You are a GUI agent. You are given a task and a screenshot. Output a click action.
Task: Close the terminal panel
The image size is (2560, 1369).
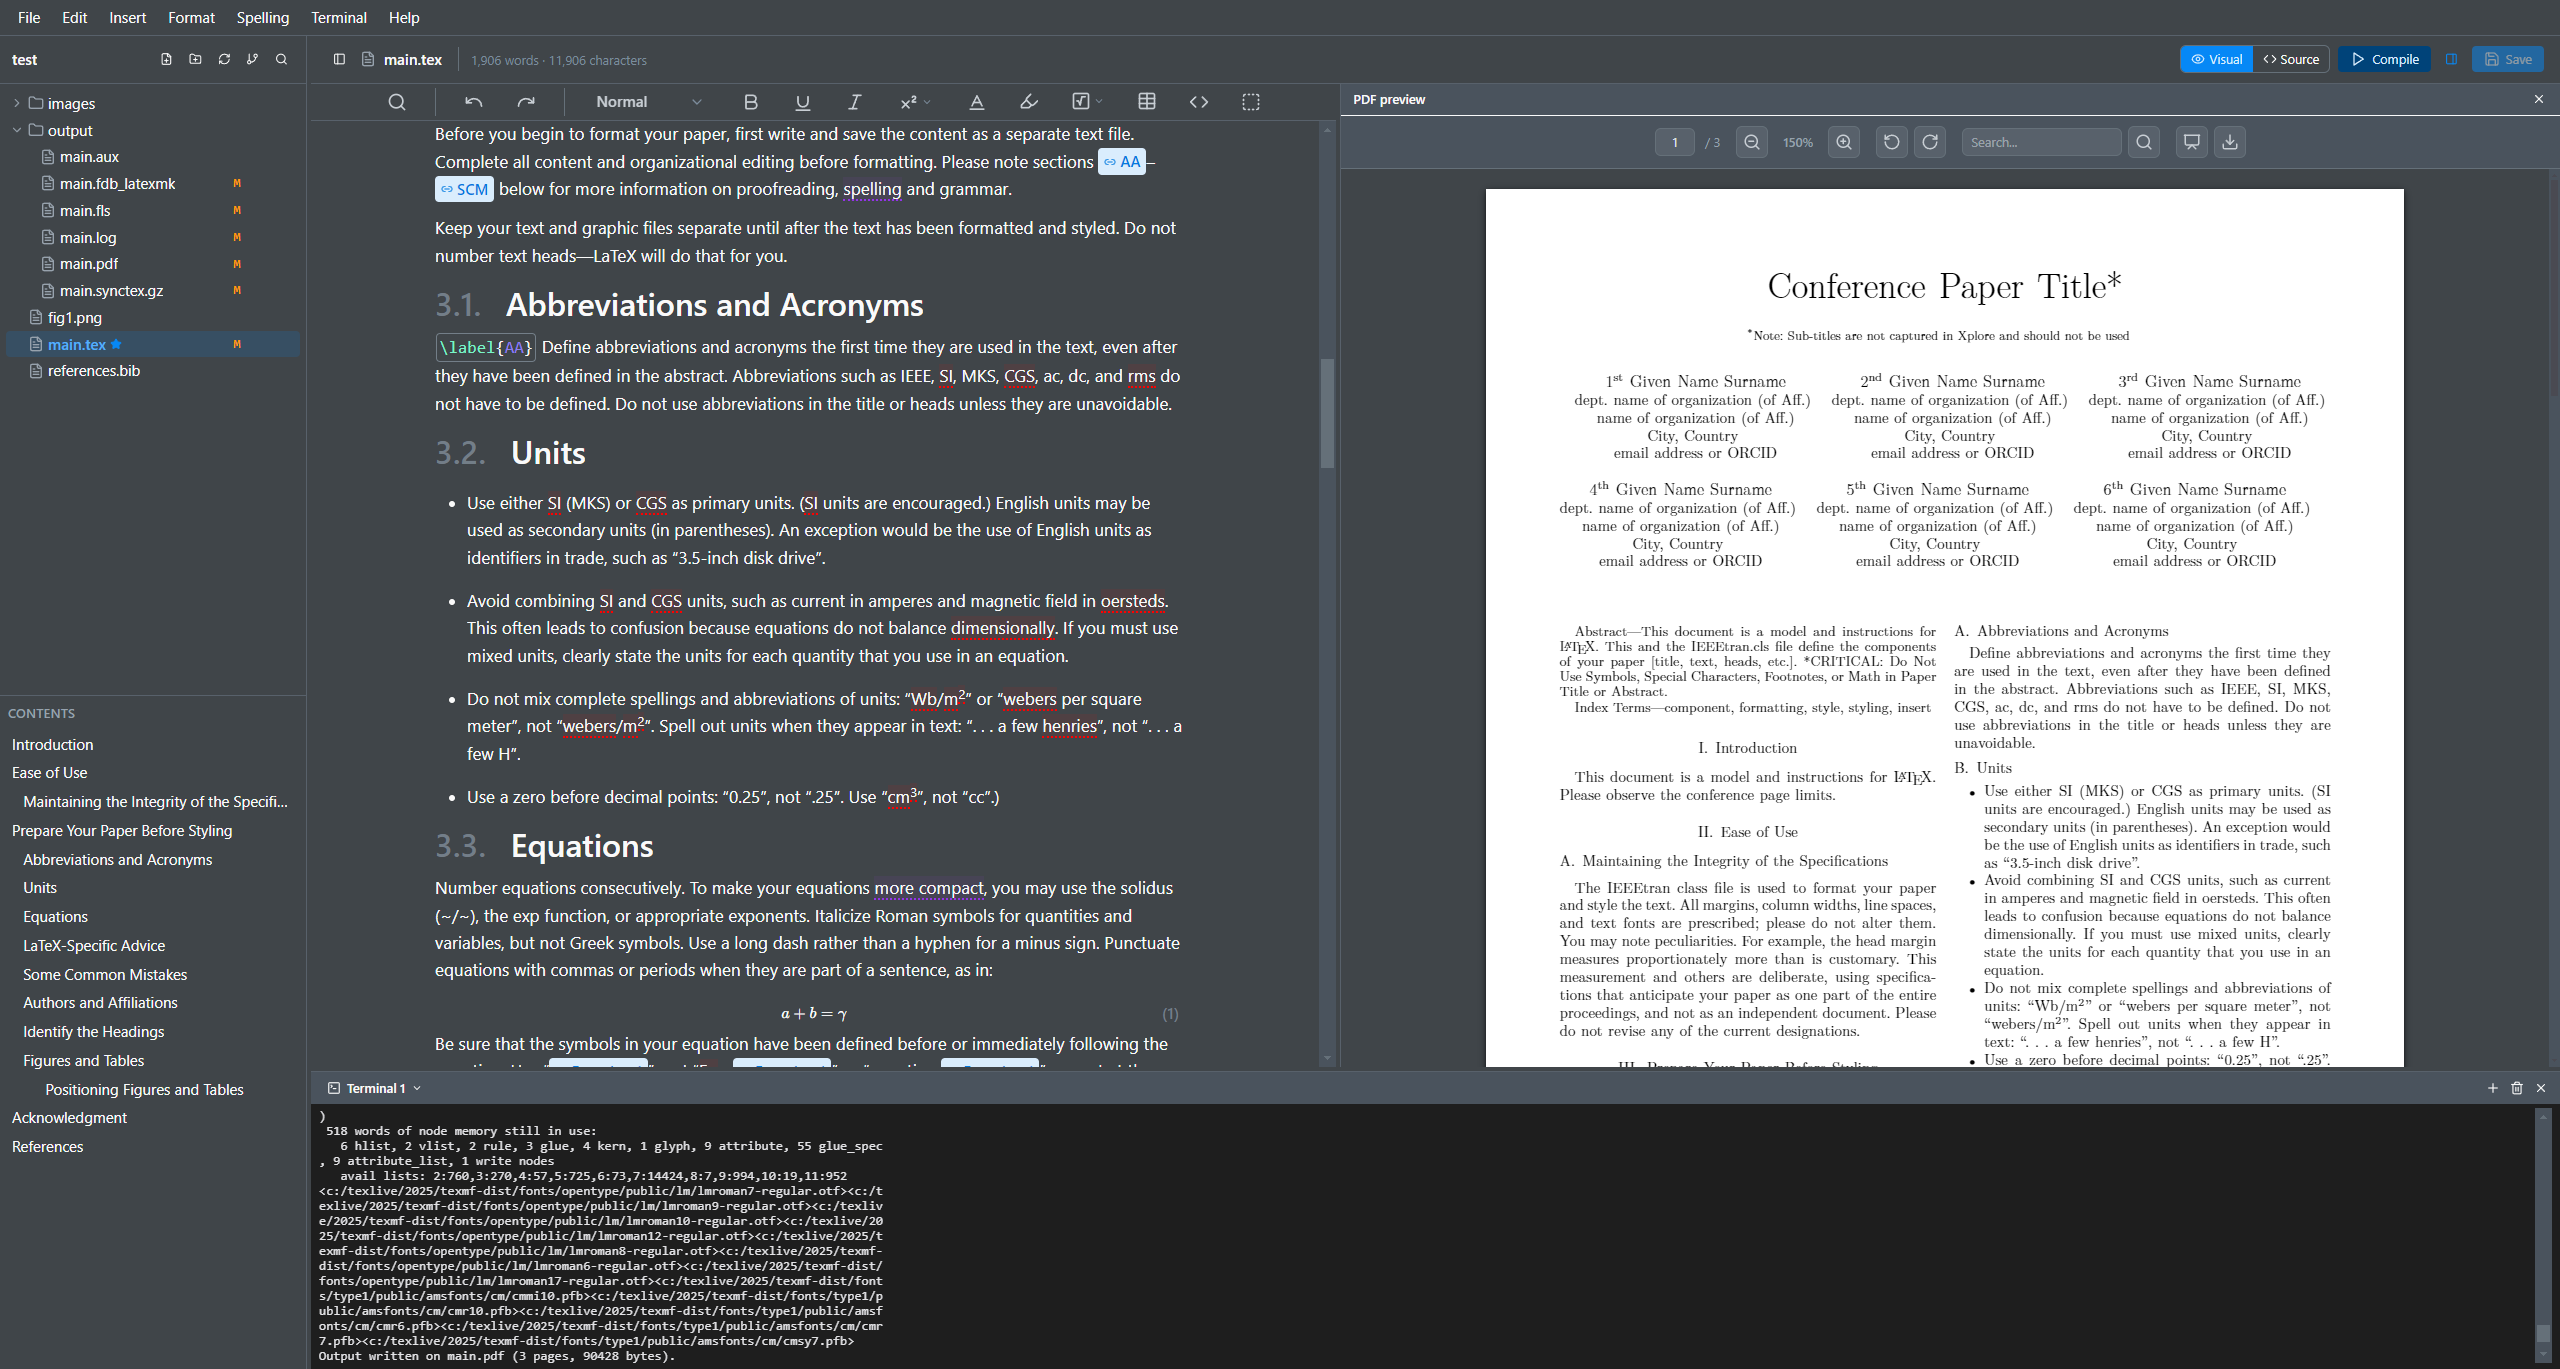(x=2541, y=1088)
